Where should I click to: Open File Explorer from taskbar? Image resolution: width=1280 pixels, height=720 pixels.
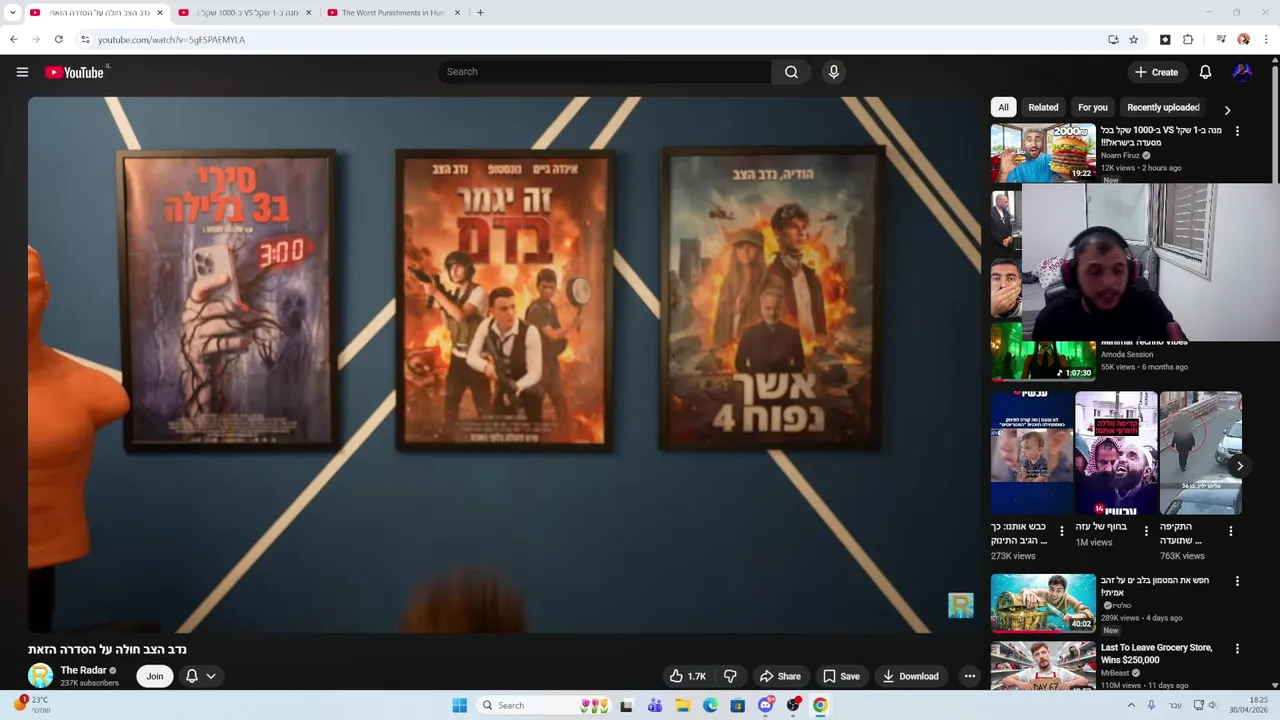682,705
